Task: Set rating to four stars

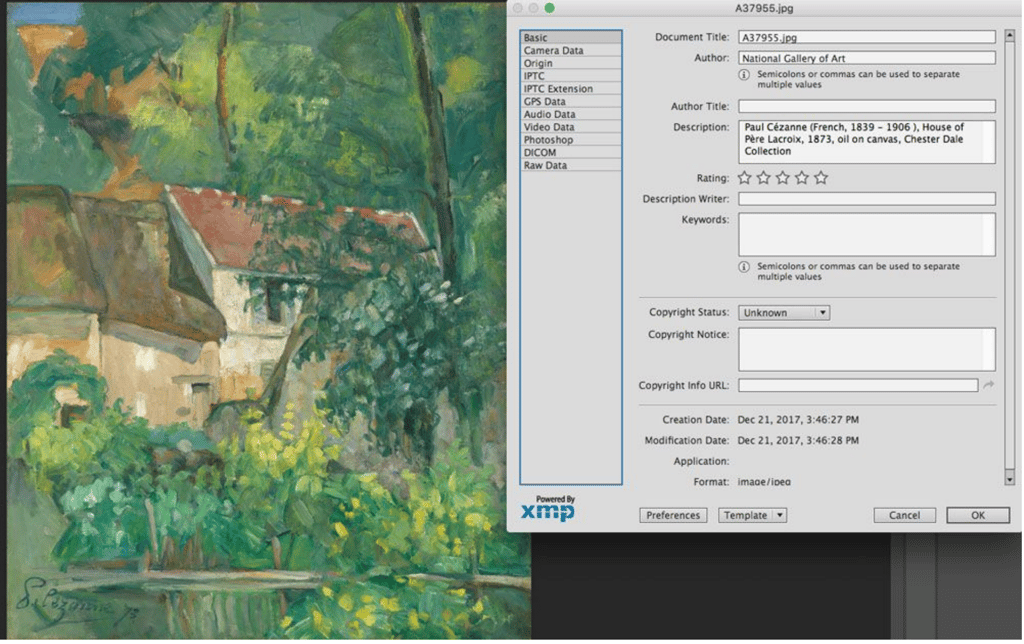Action: tap(802, 178)
